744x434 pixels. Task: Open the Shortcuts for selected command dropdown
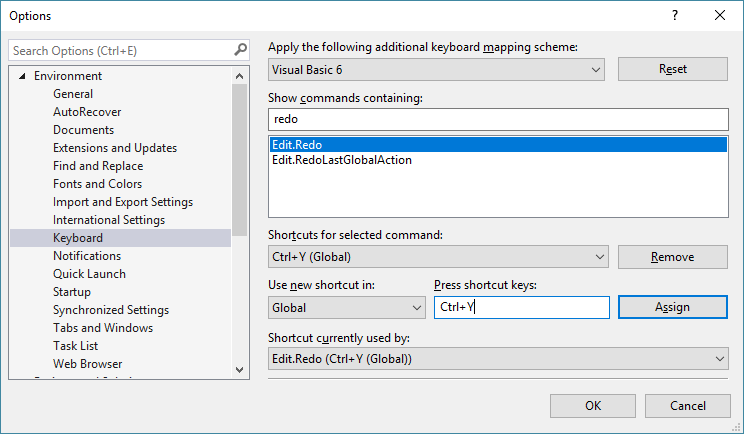coord(438,257)
